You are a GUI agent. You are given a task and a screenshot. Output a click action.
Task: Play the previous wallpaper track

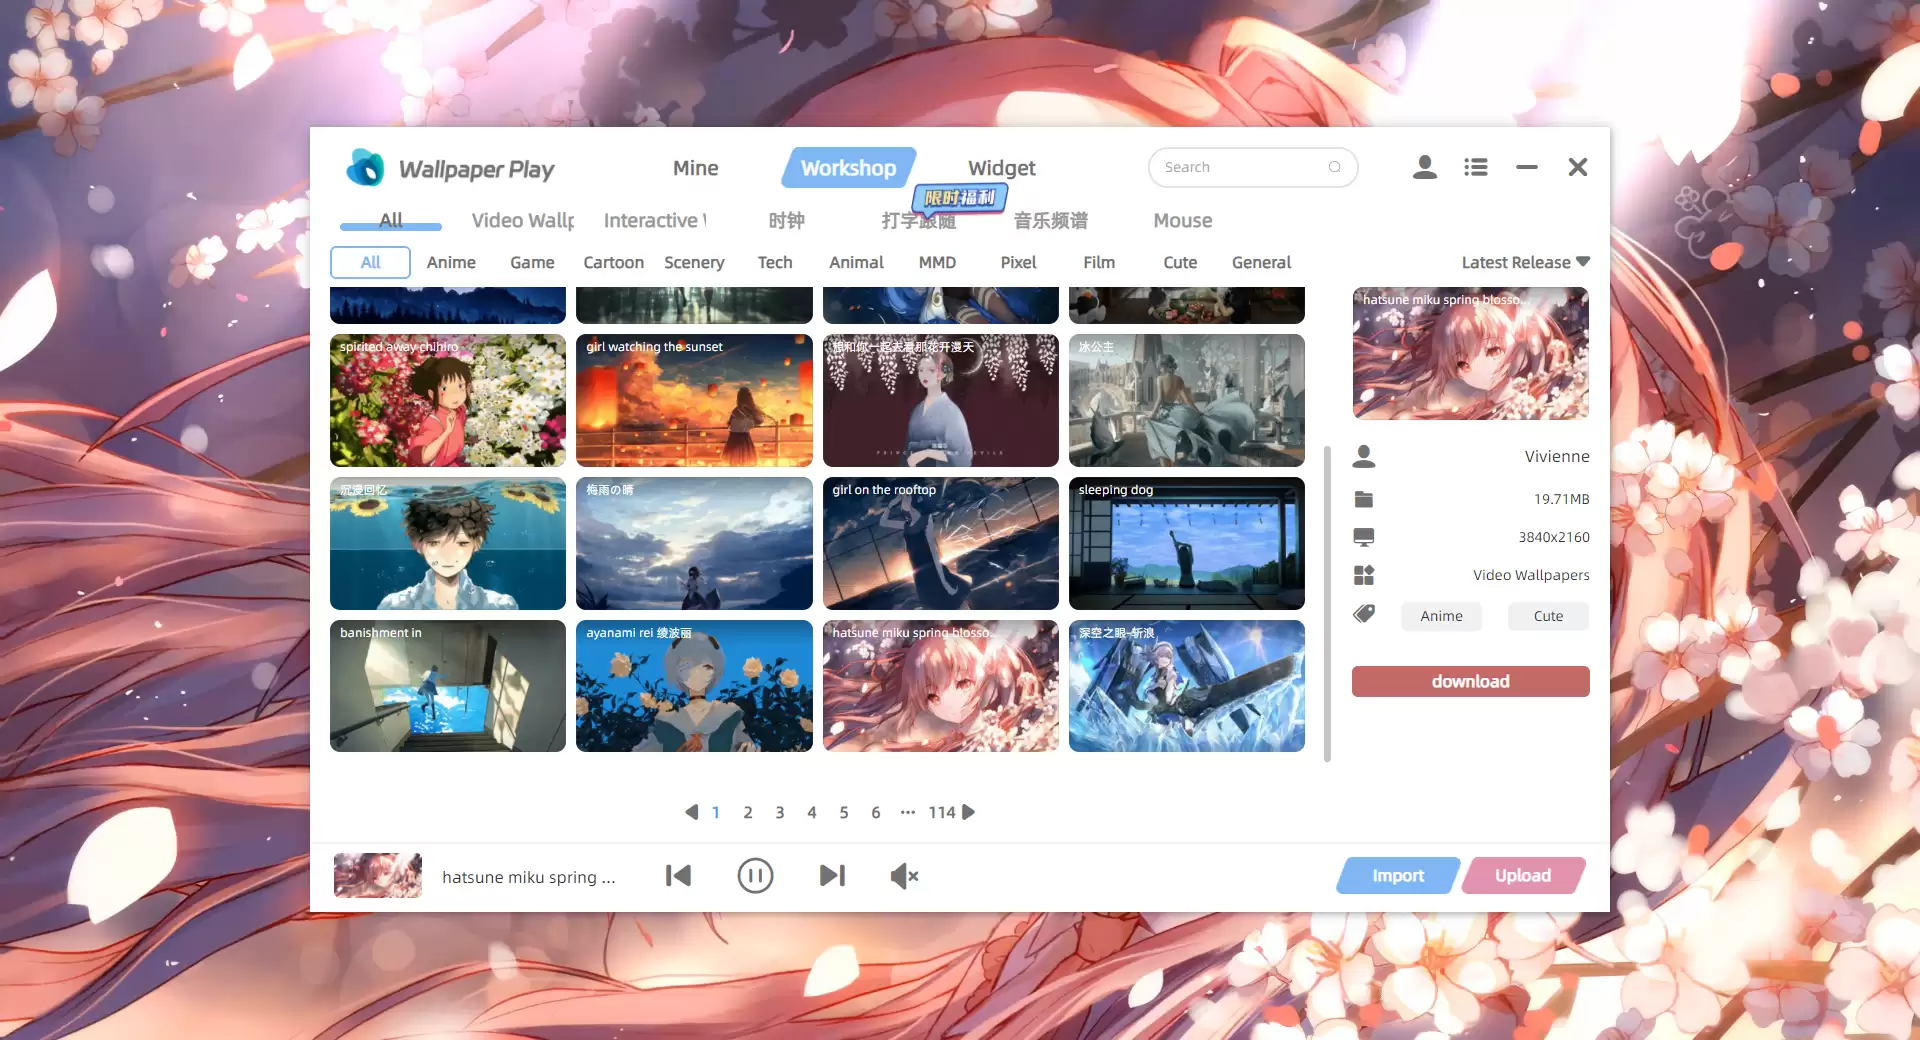point(678,876)
